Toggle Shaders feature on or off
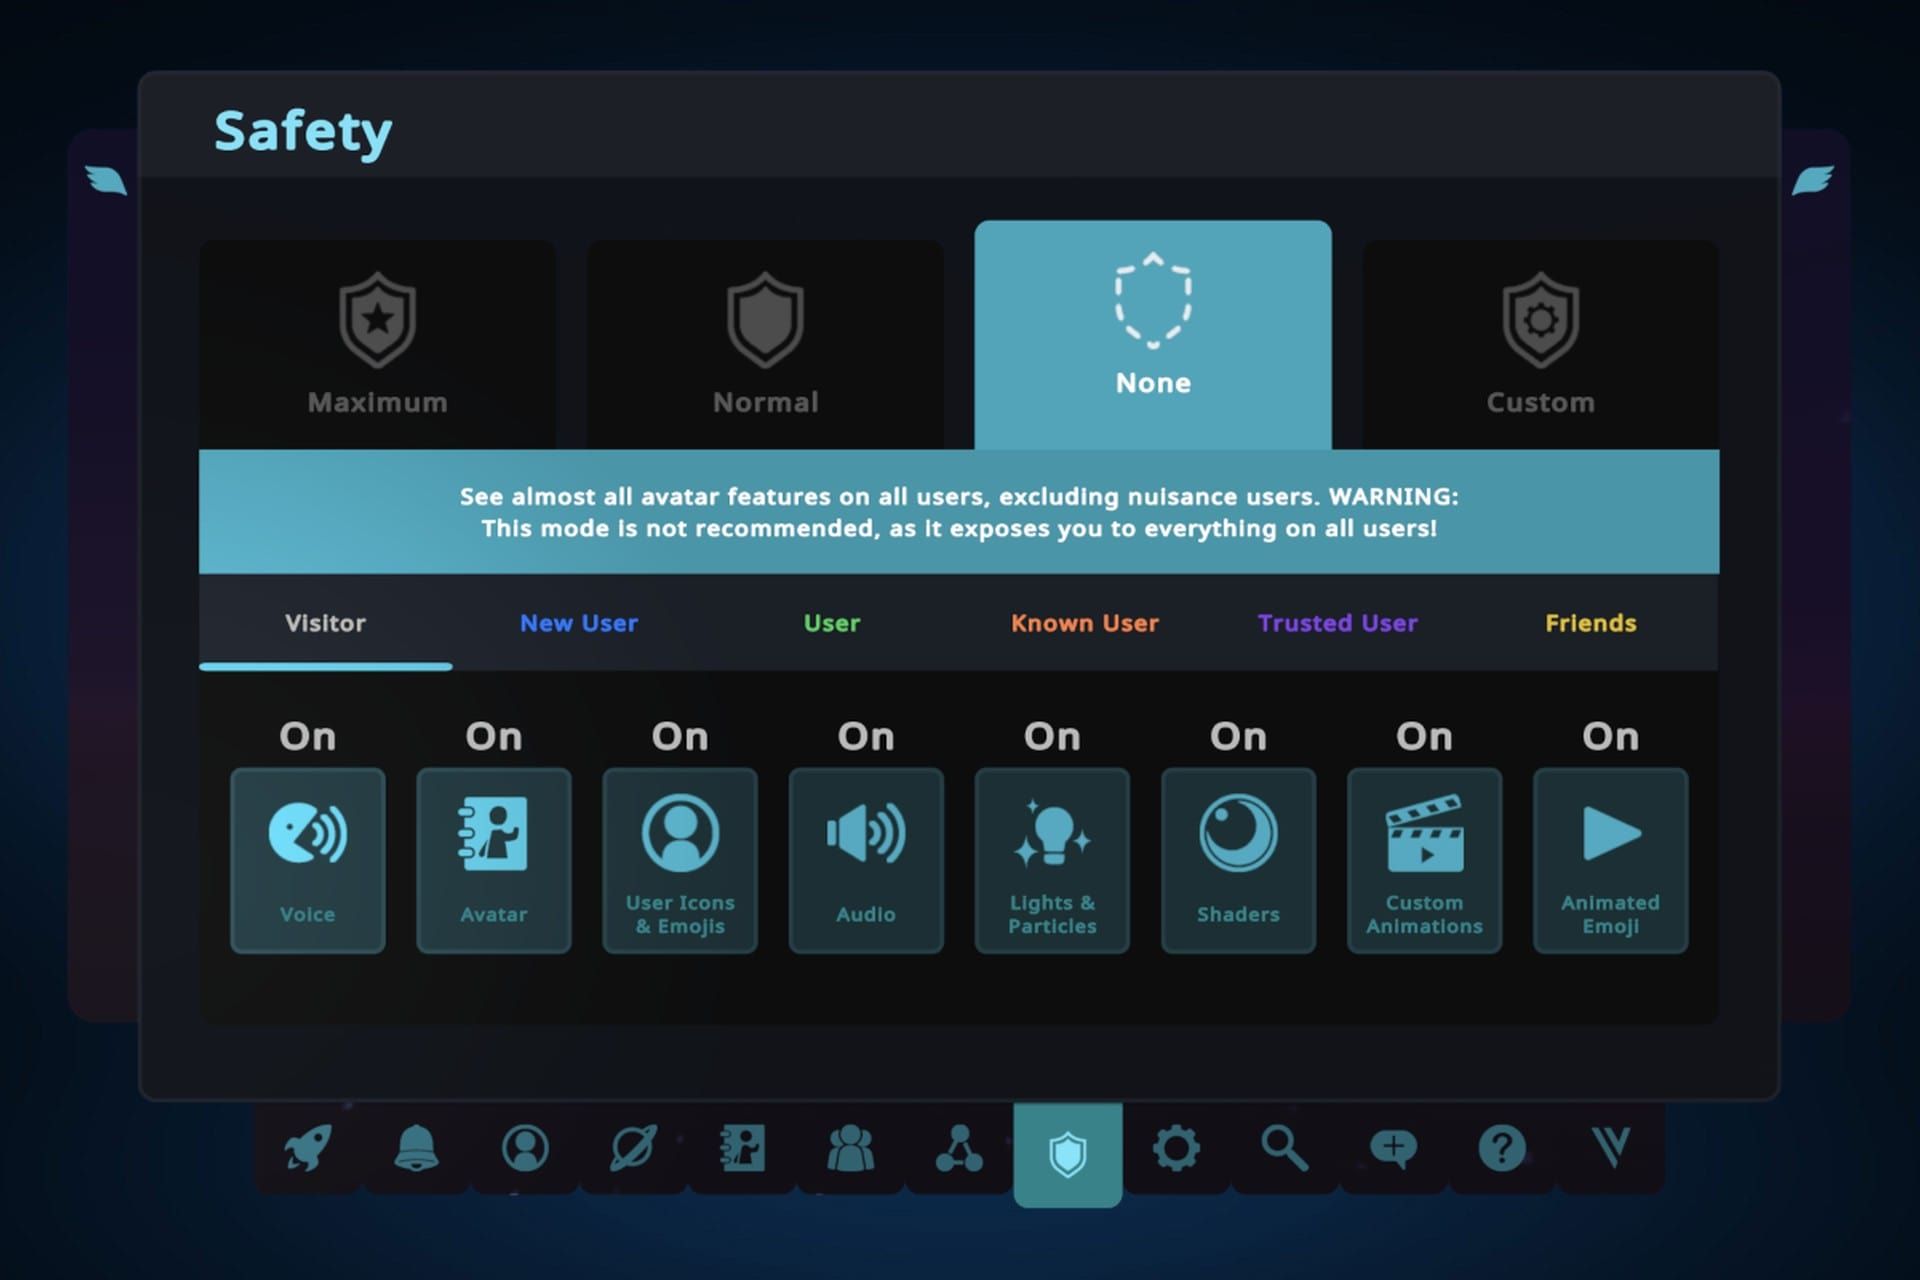This screenshot has width=1920, height=1280. point(1238,860)
